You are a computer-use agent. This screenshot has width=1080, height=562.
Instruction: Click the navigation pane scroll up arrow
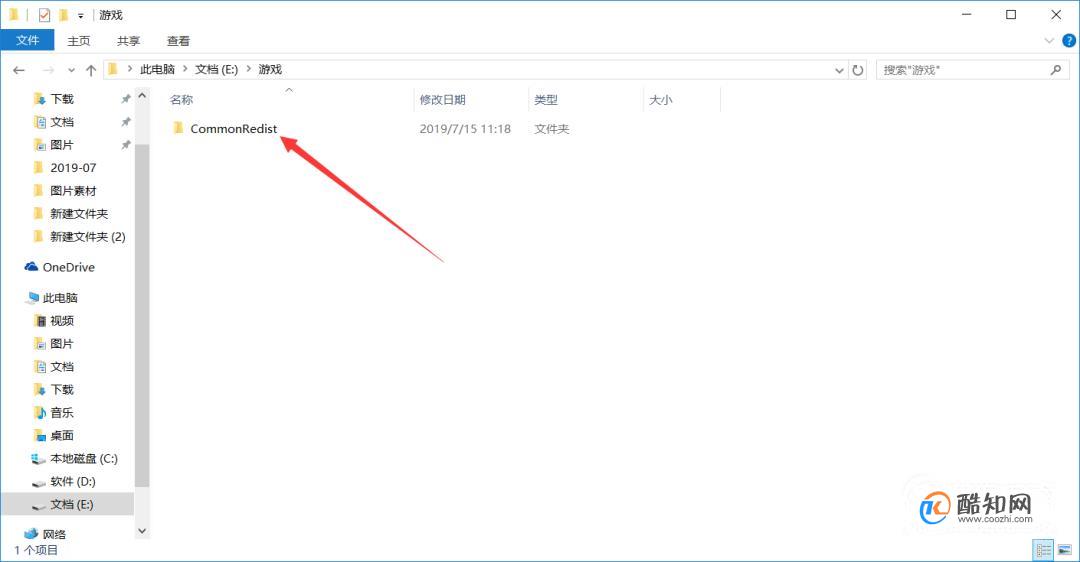click(x=142, y=96)
